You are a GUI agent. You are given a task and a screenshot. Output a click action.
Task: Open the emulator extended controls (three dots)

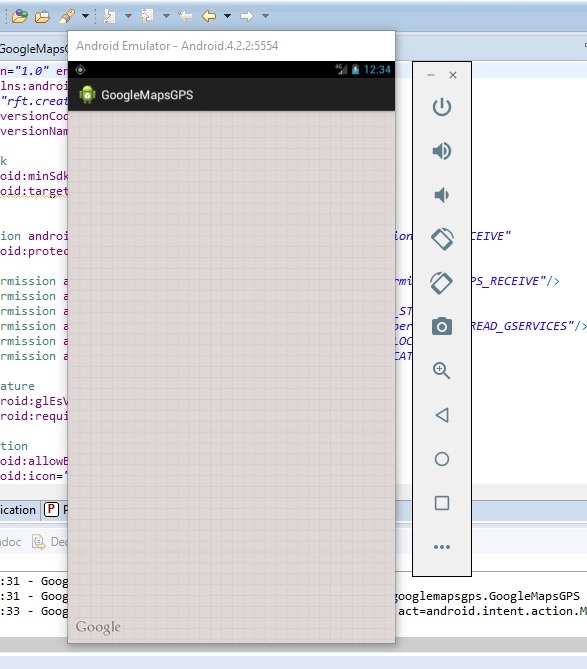pos(442,547)
